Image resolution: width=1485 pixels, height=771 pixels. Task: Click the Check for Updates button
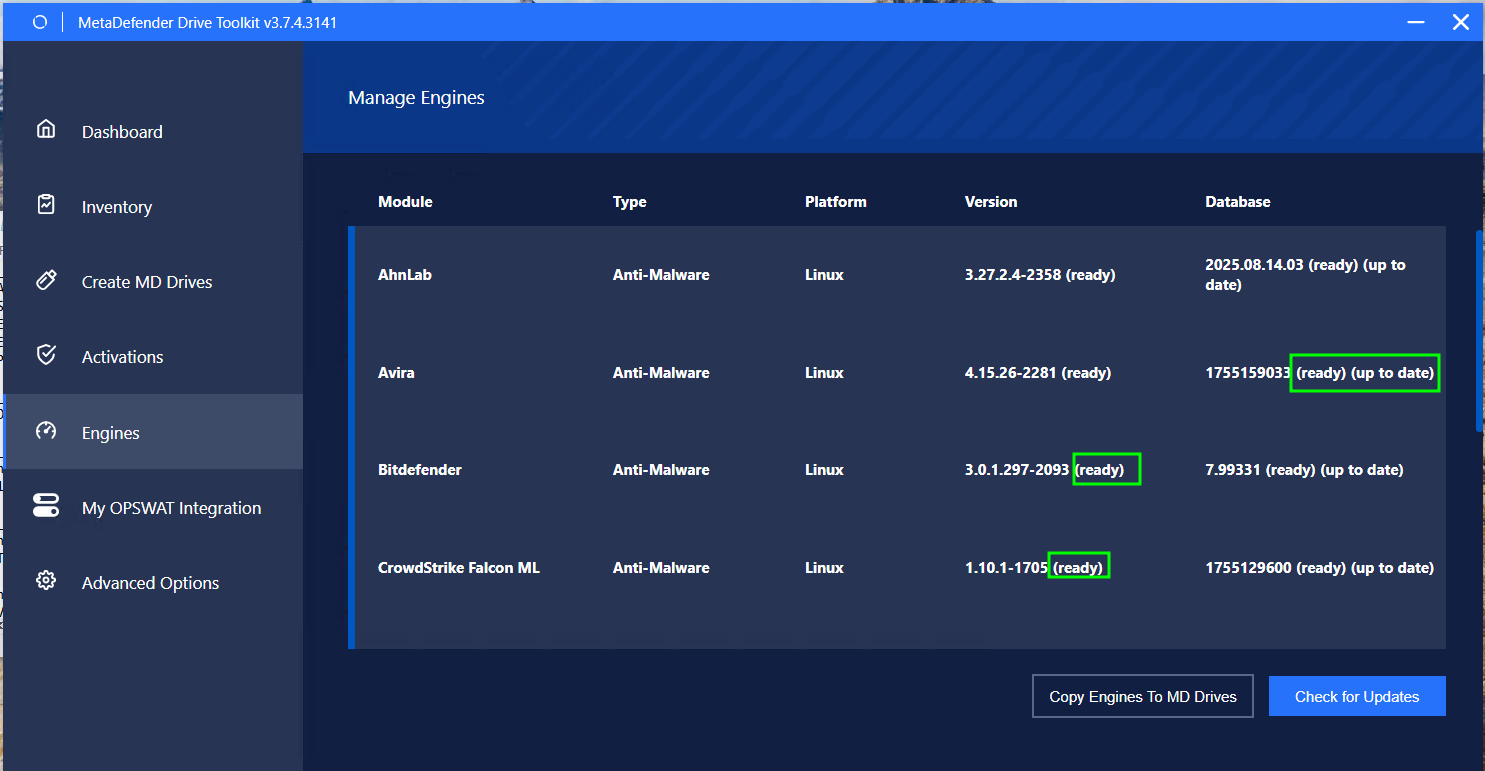[1357, 697]
